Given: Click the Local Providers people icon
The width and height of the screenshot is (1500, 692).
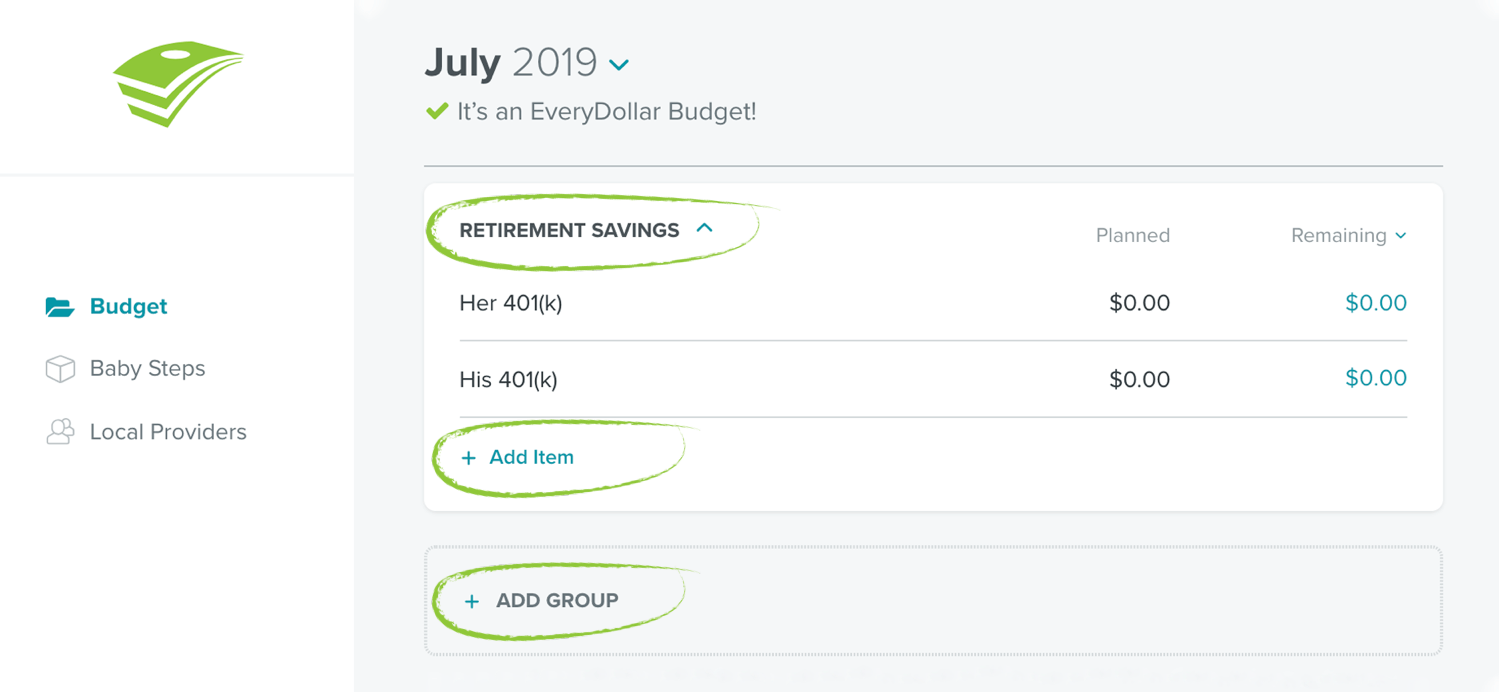Looking at the screenshot, I should coord(60,432).
